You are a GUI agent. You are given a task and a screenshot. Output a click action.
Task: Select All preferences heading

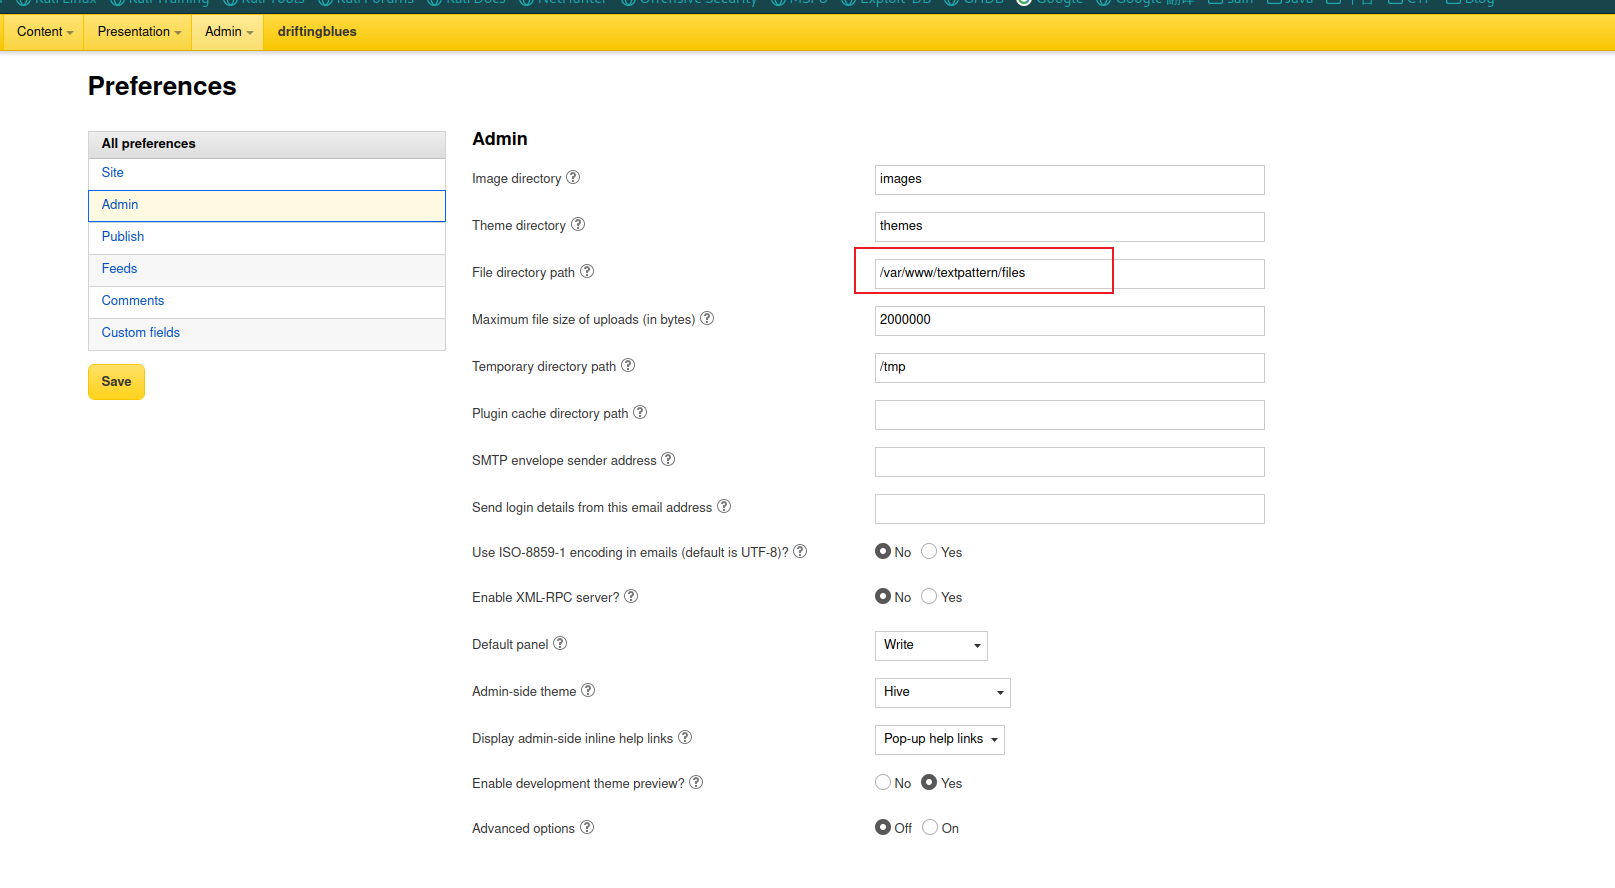[267, 144]
